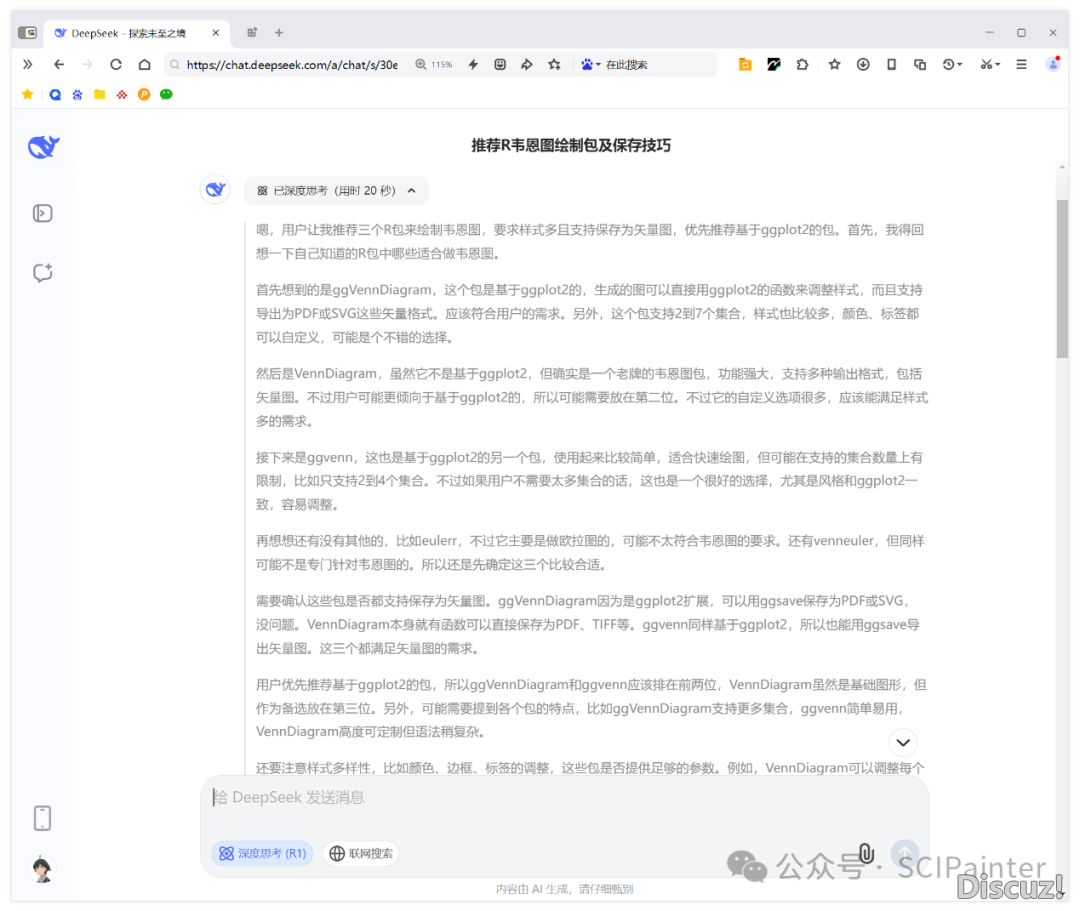Open a new tab with the plus button
The image size is (1080, 911).
[x=279, y=32]
